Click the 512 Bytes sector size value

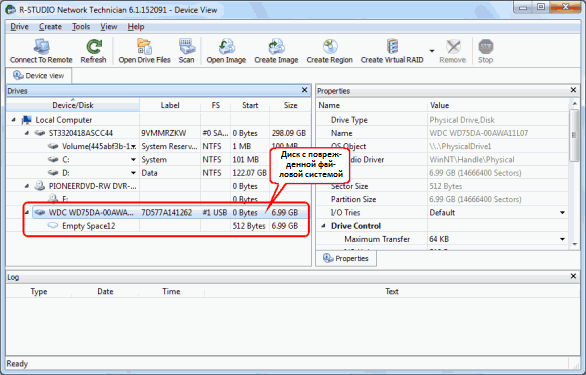coord(445,186)
